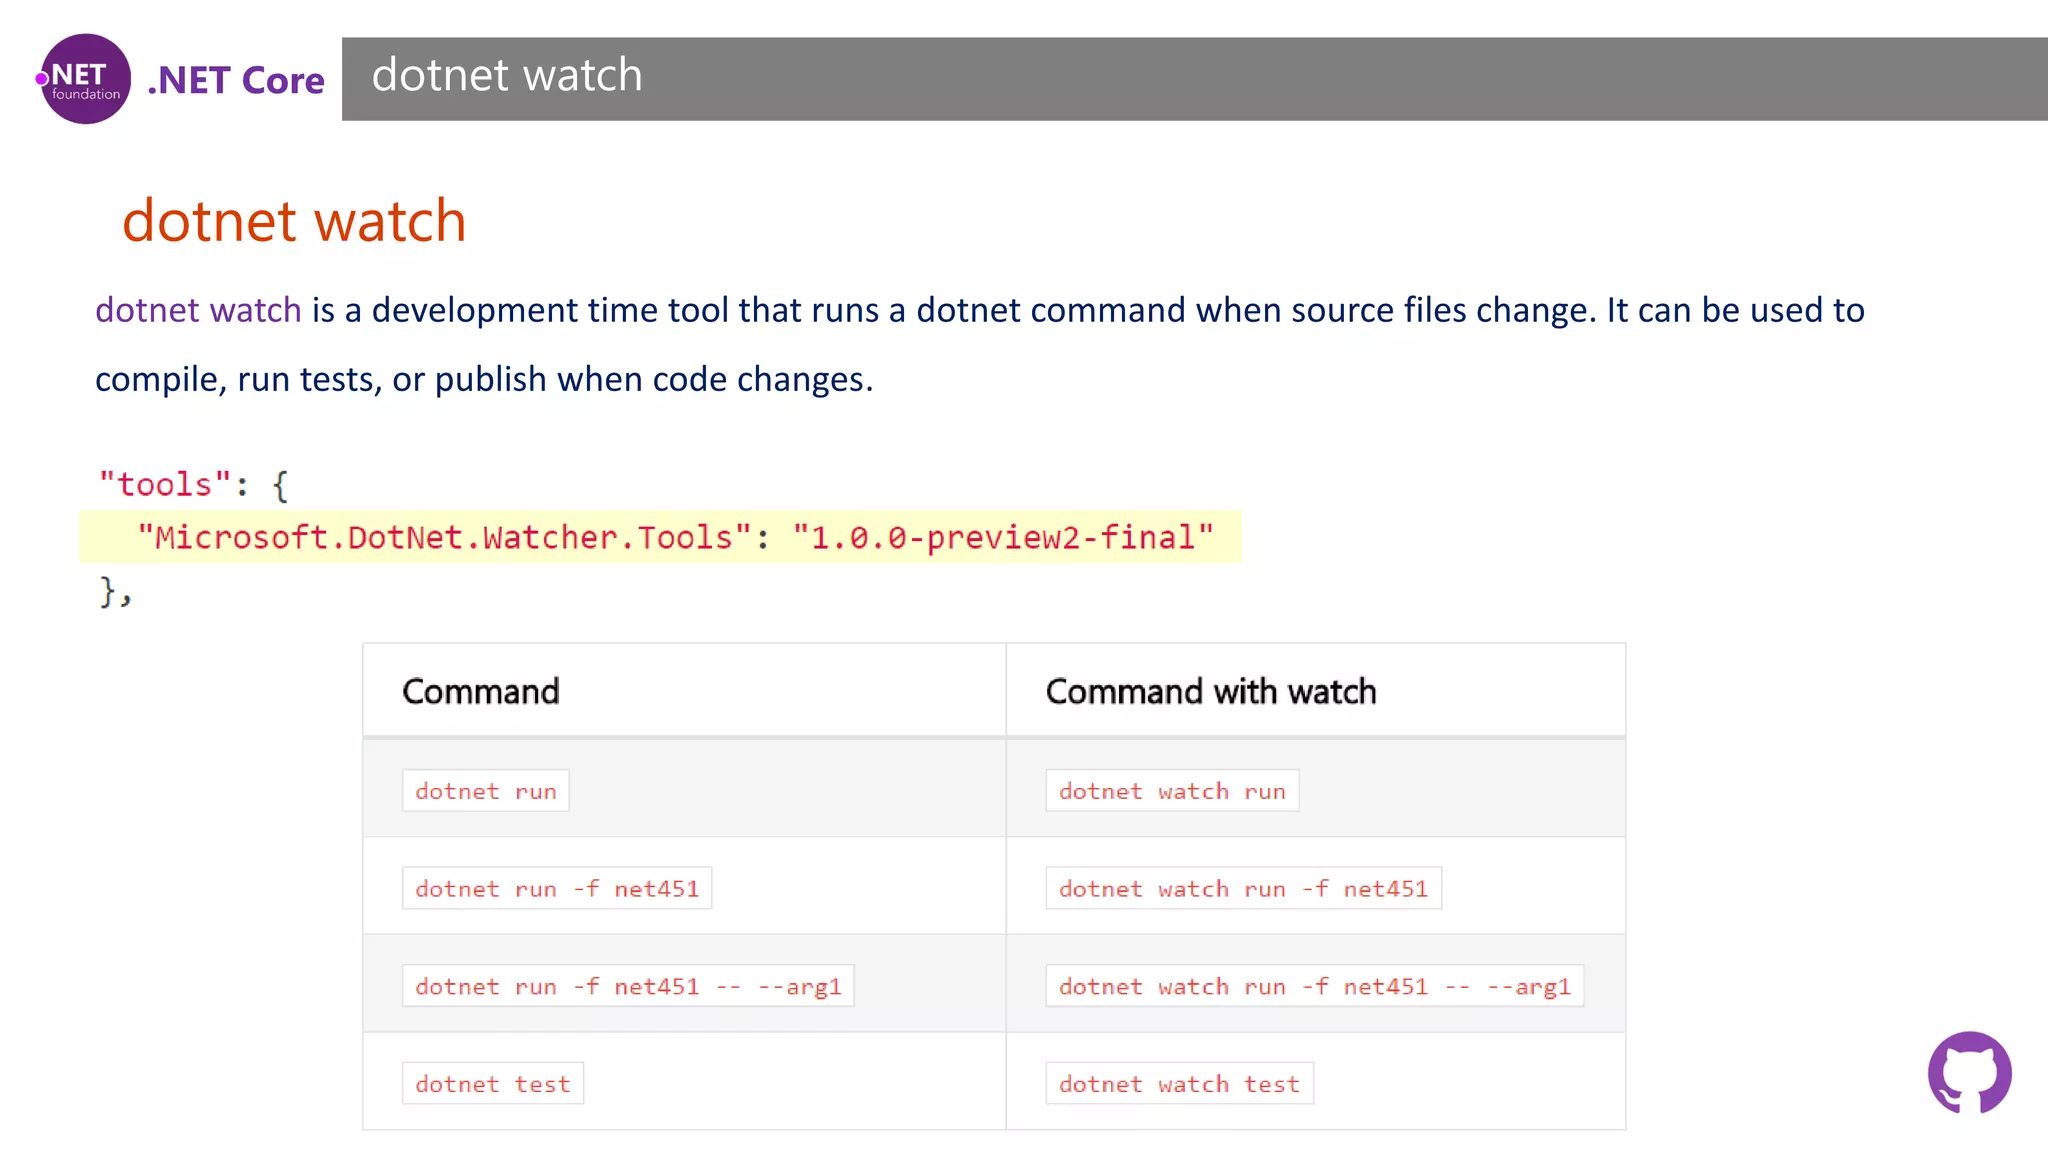Click 'dotnet run -f net451' code snippet
The image size is (2048, 1152).
556,888
